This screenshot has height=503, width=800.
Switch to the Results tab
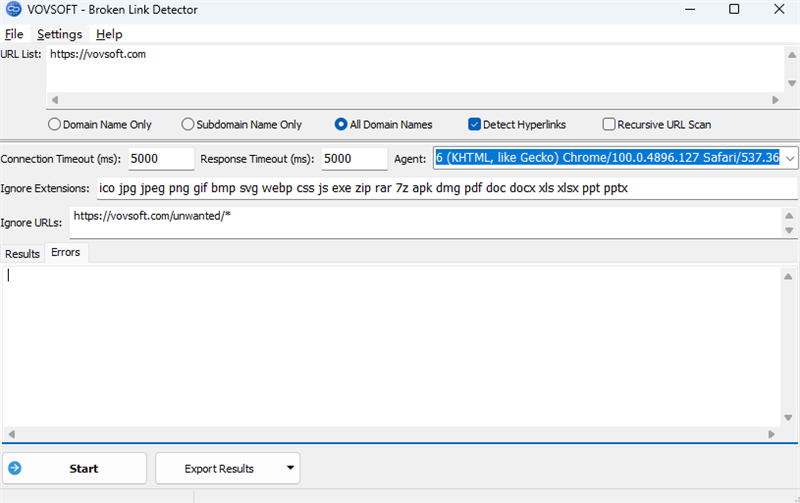(x=22, y=254)
